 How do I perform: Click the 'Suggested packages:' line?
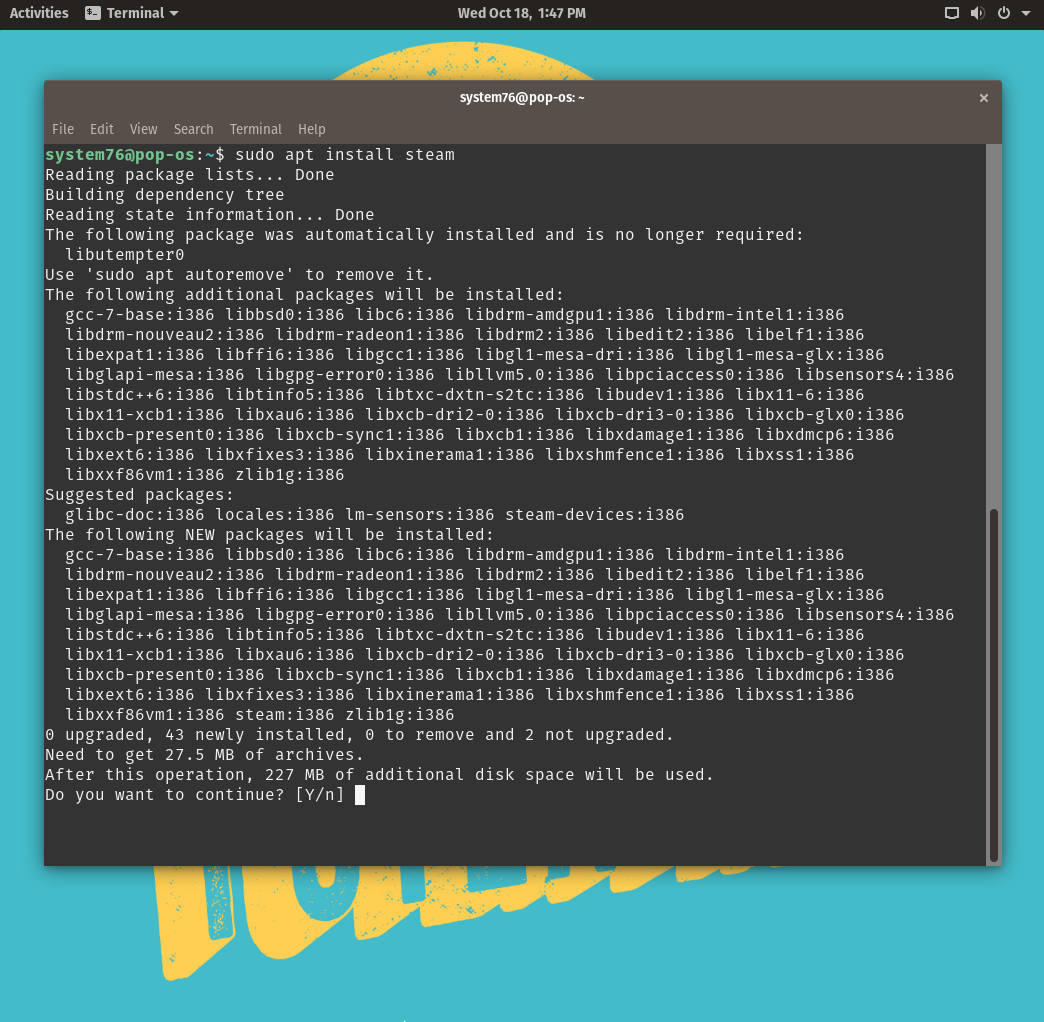click(x=139, y=495)
